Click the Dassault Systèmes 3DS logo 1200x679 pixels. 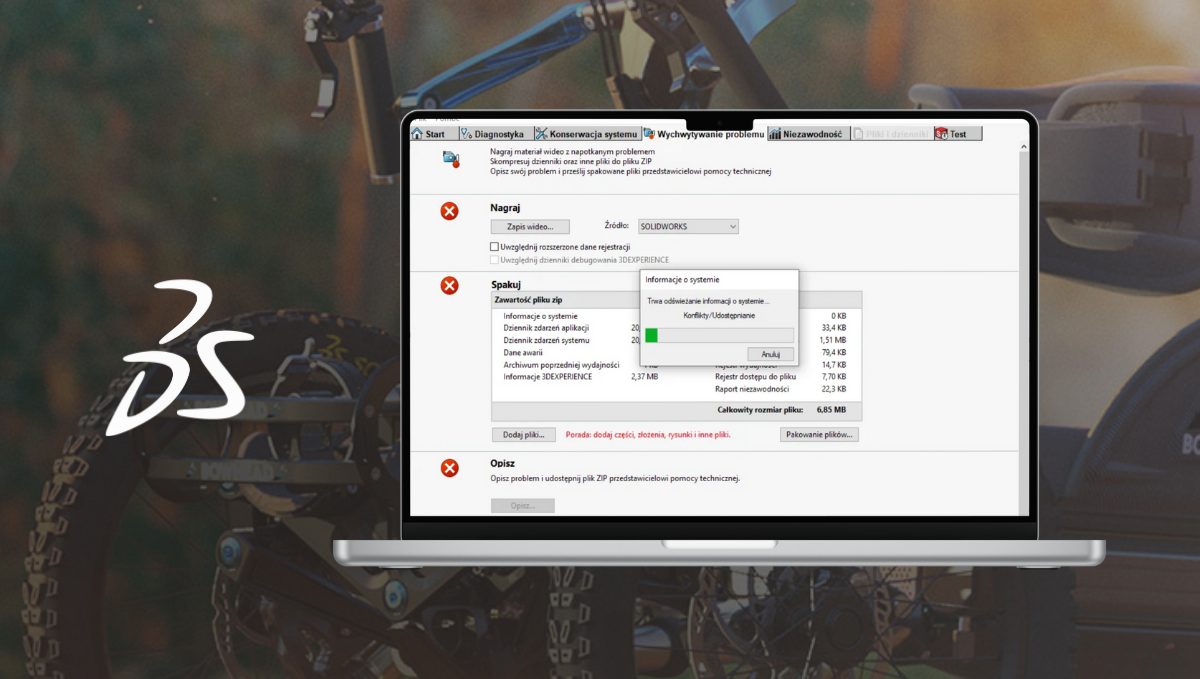point(177,359)
